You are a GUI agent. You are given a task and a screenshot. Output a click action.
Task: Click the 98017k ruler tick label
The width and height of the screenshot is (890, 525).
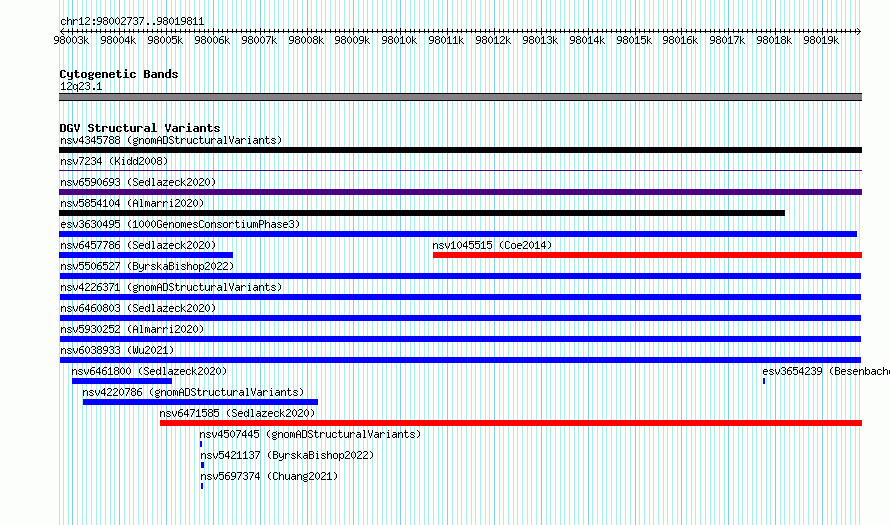(x=727, y=40)
